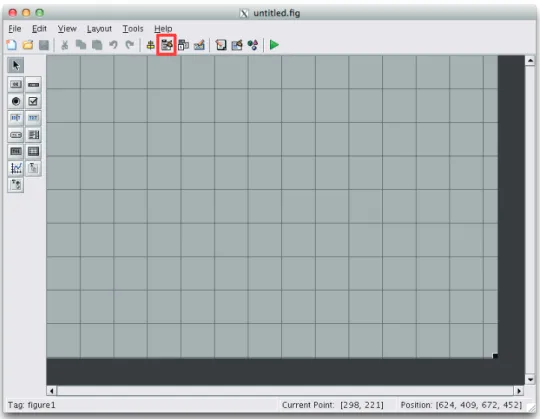The width and height of the screenshot is (540, 419).
Task: Open the File menu
Action: [x=15, y=29]
